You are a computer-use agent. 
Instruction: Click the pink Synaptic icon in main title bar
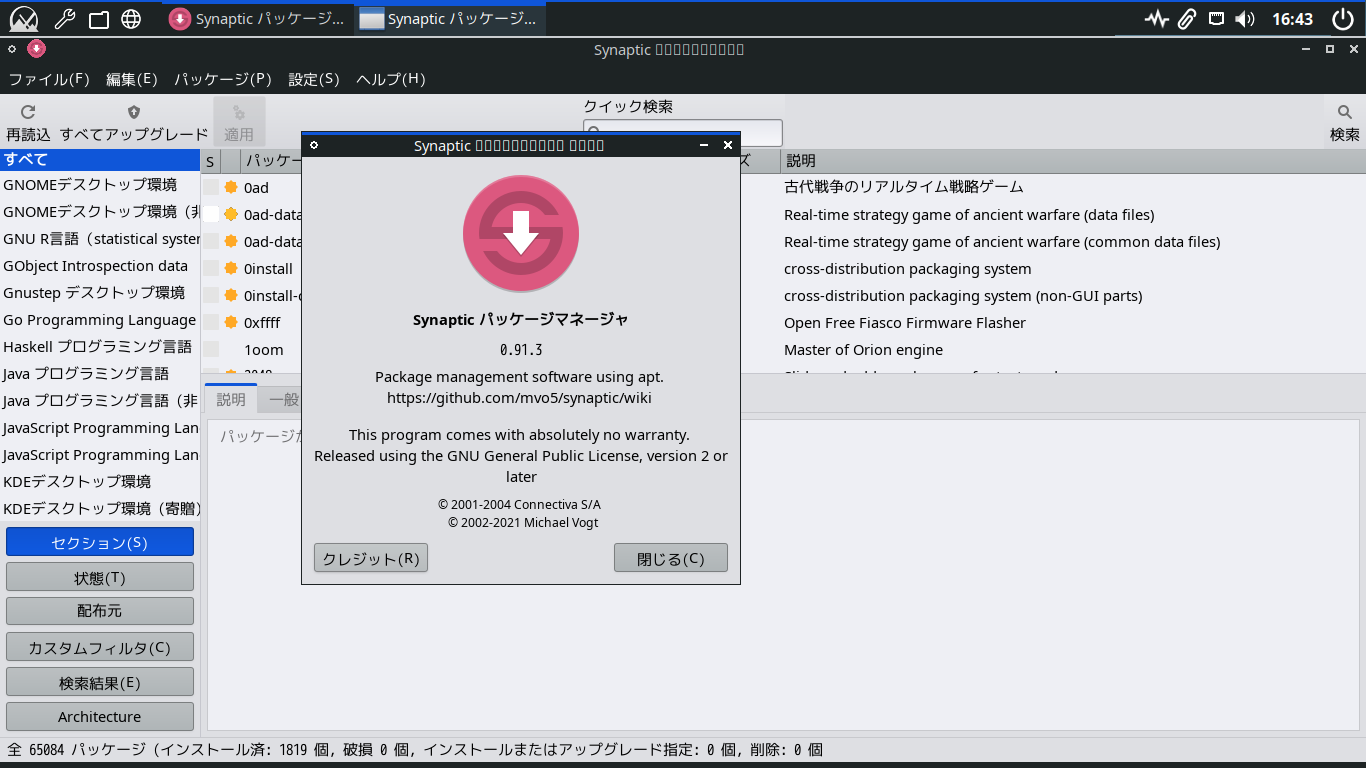(x=36, y=48)
